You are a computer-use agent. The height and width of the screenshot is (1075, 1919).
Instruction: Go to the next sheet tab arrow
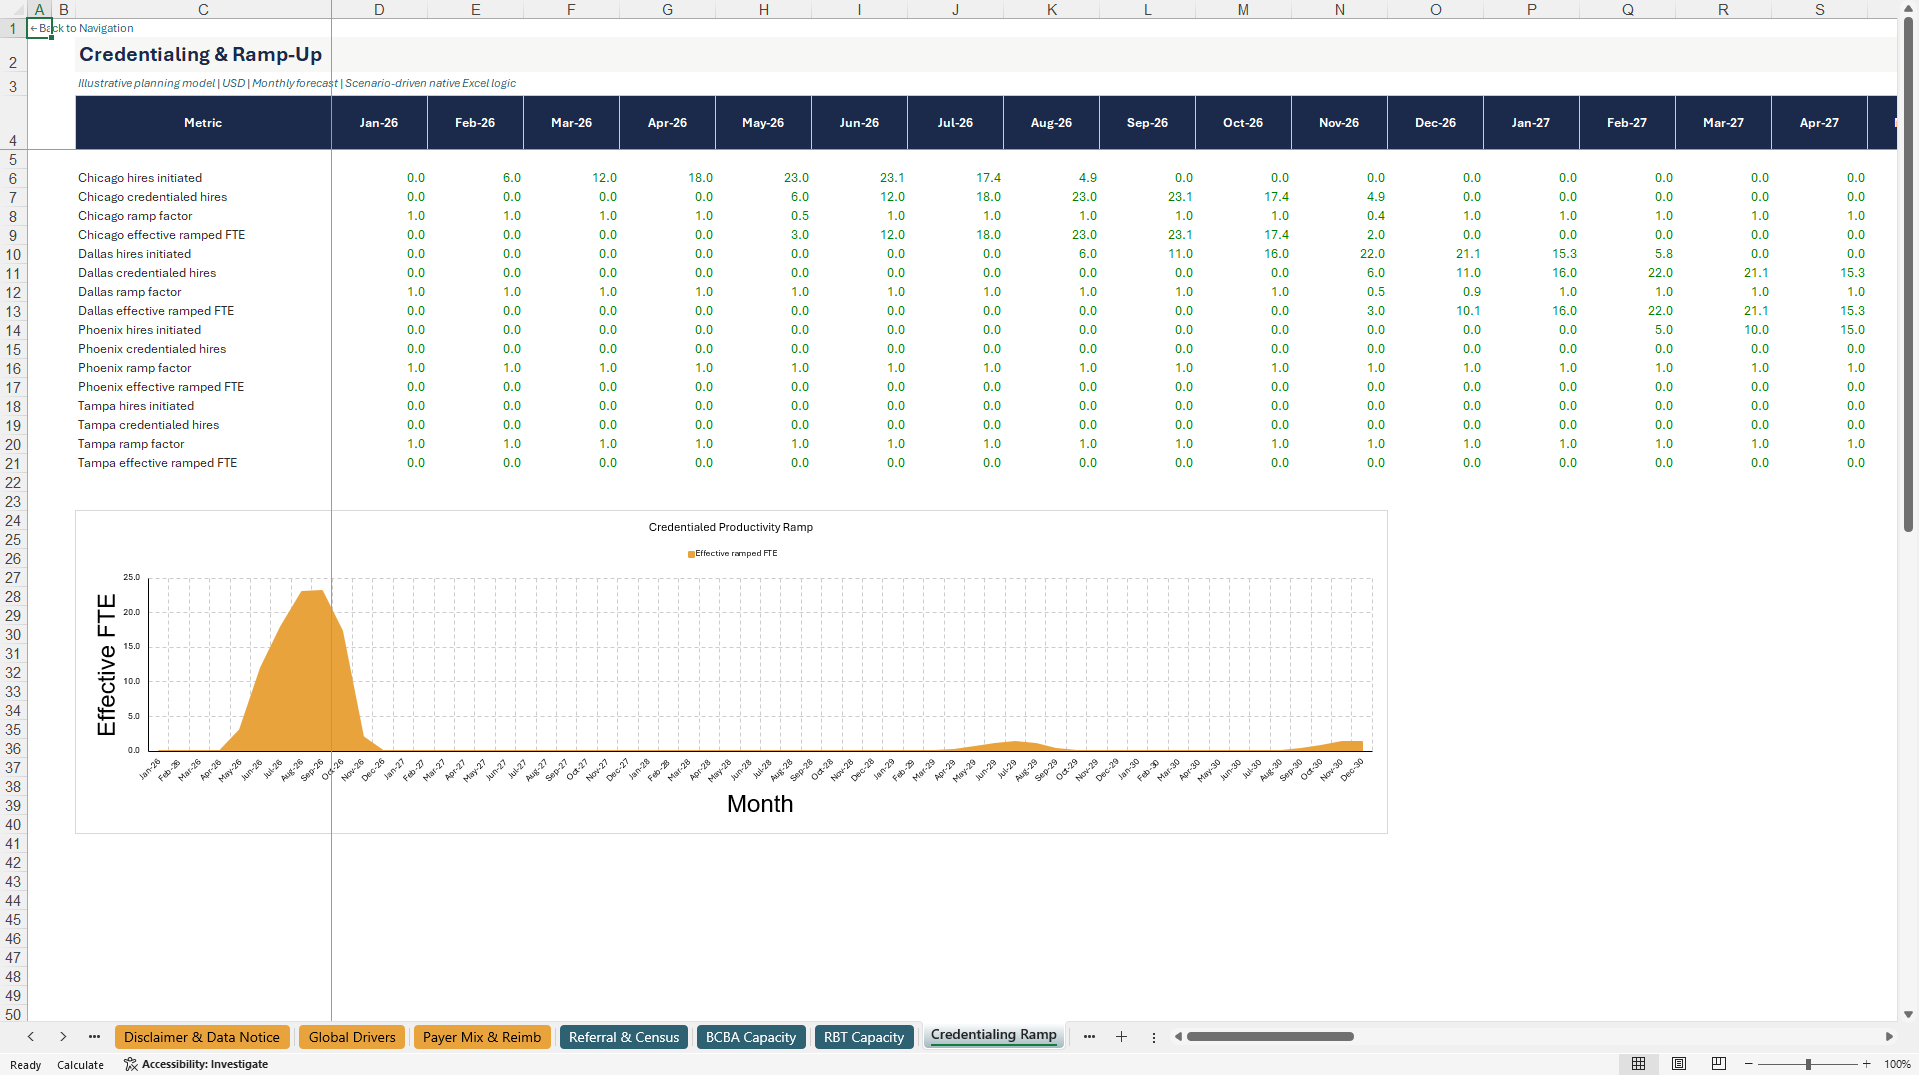(63, 1037)
